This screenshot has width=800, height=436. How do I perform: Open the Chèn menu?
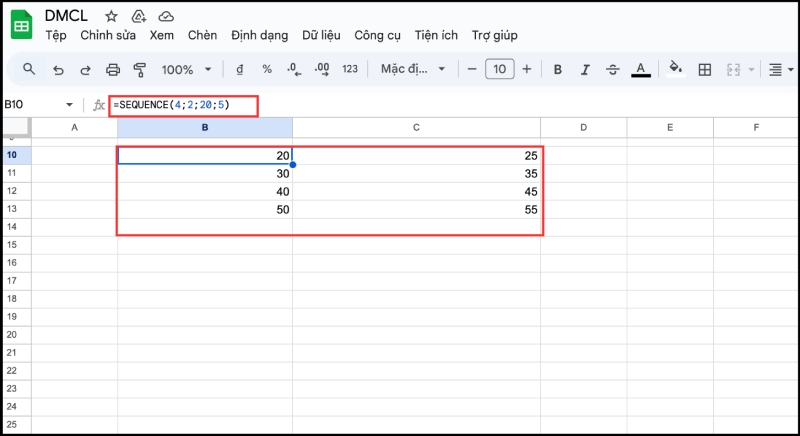pyautogui.click(x=202, y=35)
